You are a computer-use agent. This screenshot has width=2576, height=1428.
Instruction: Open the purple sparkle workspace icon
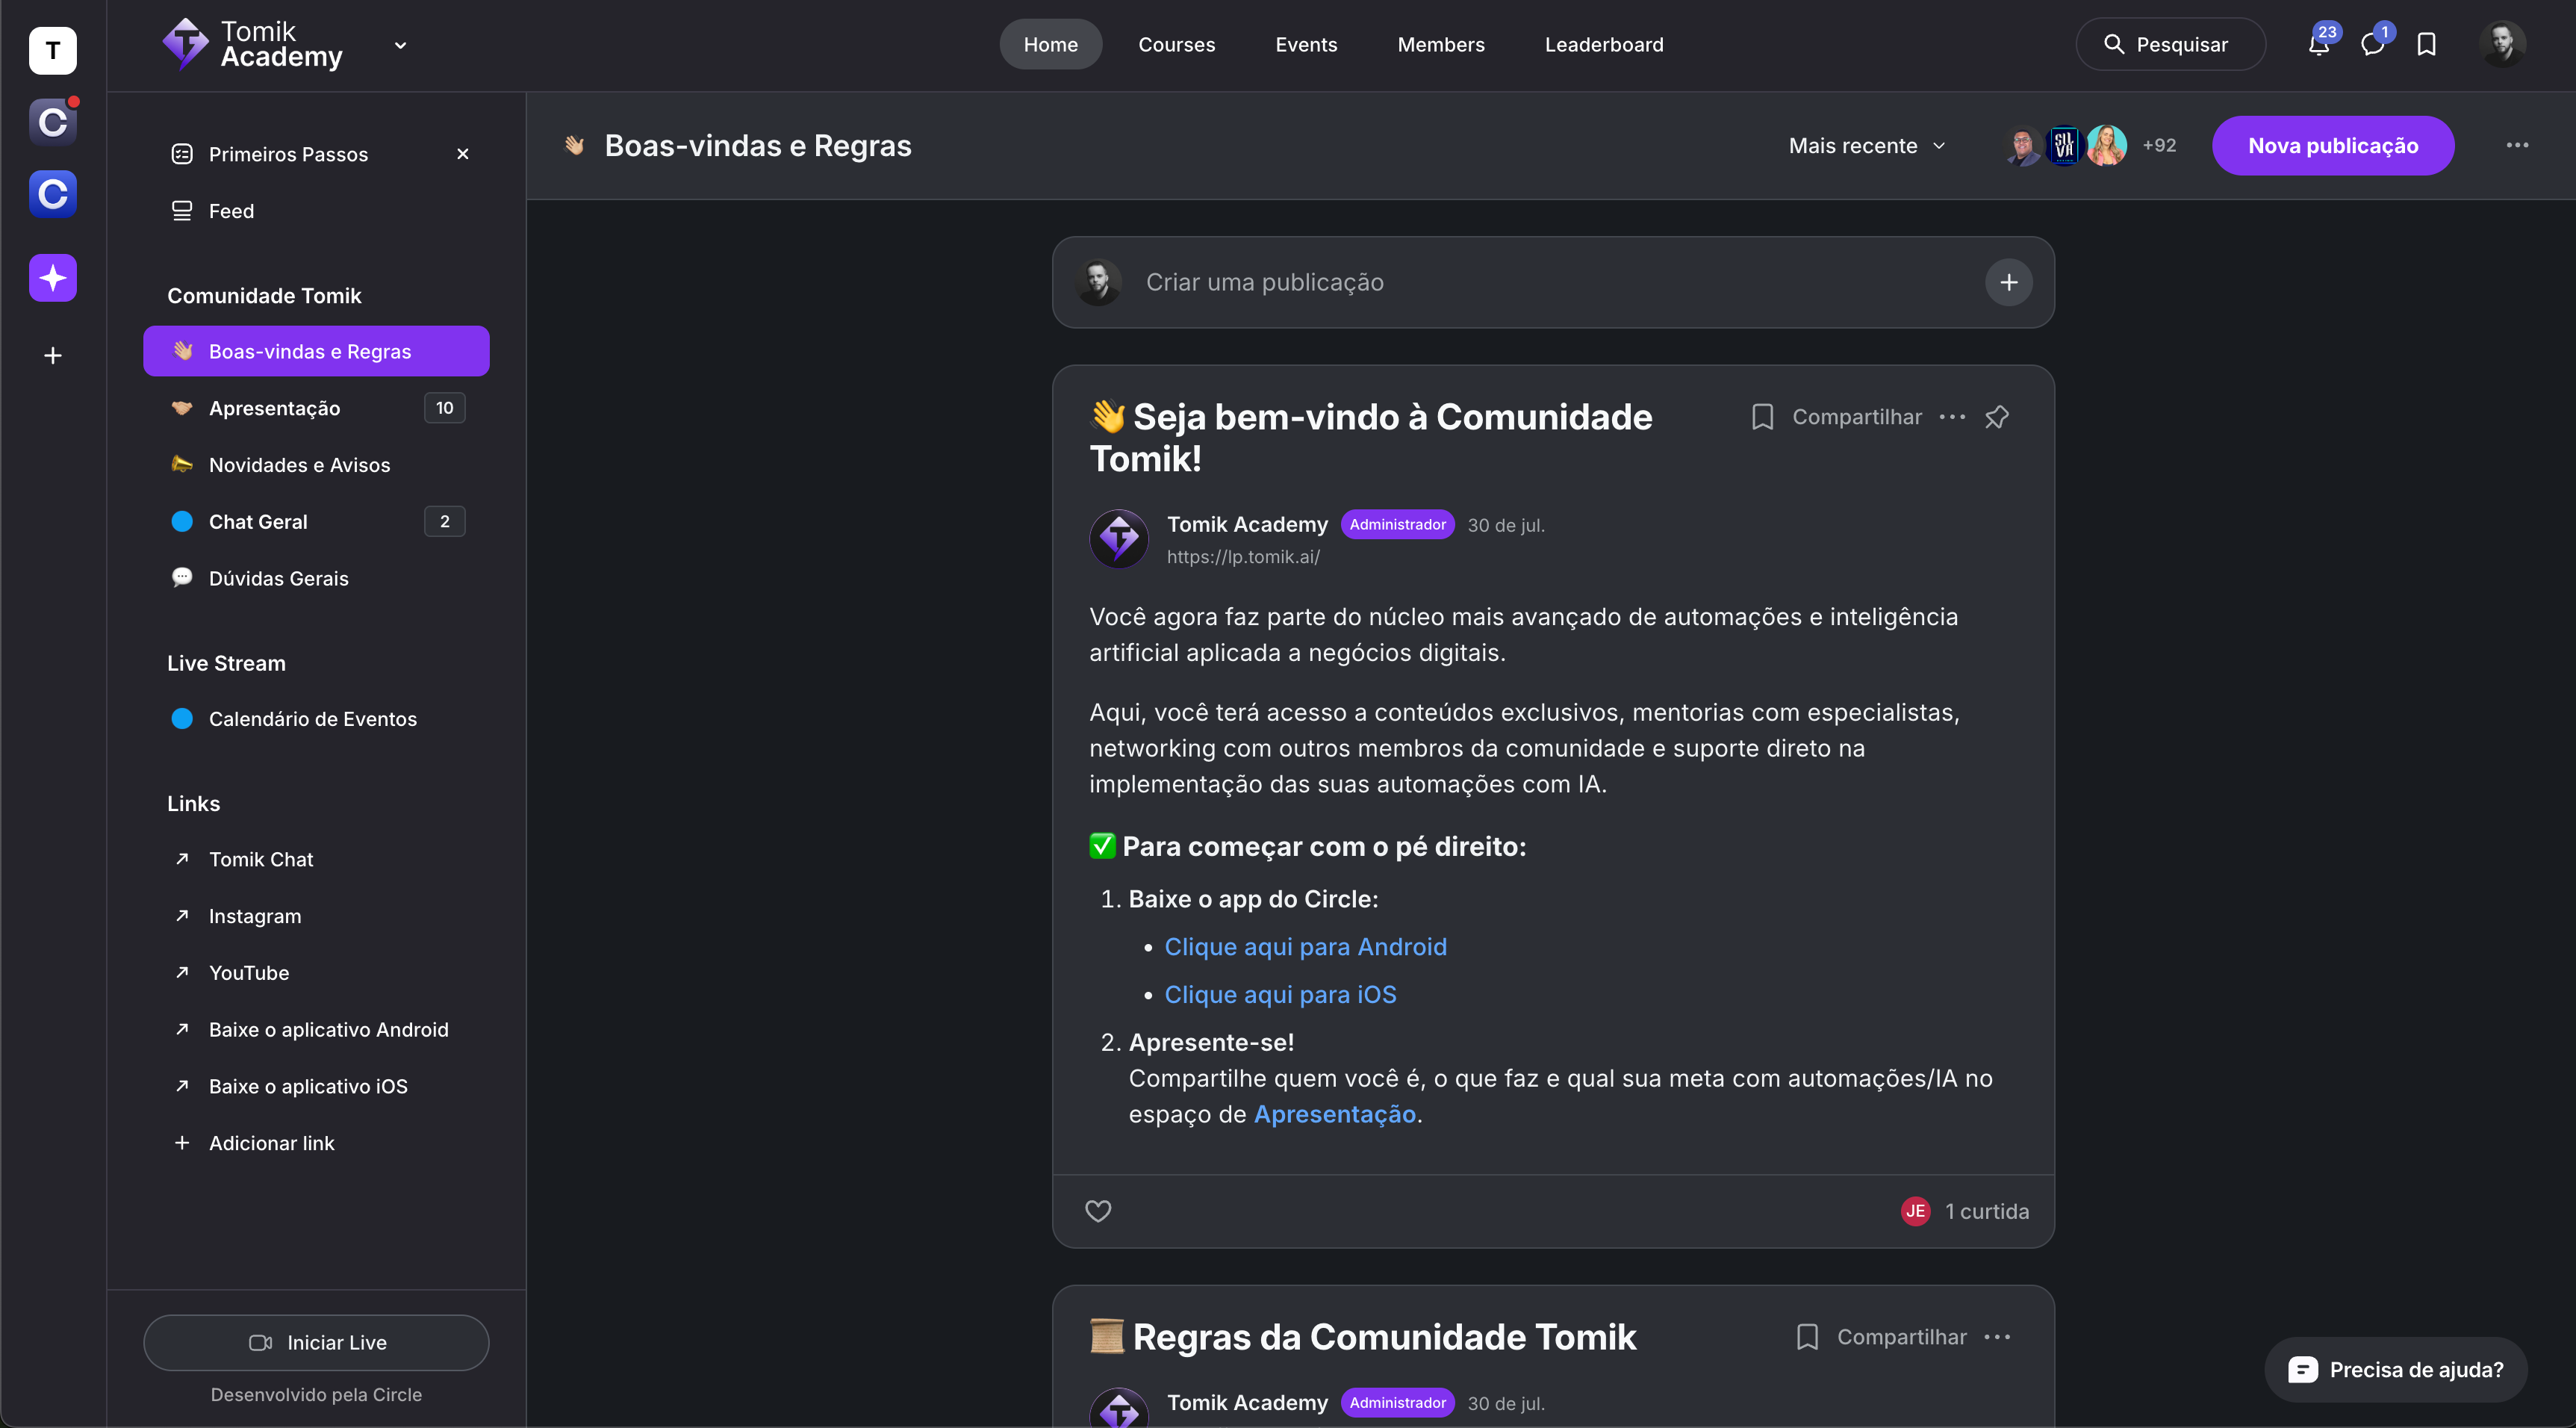click(x=53, y=278)
